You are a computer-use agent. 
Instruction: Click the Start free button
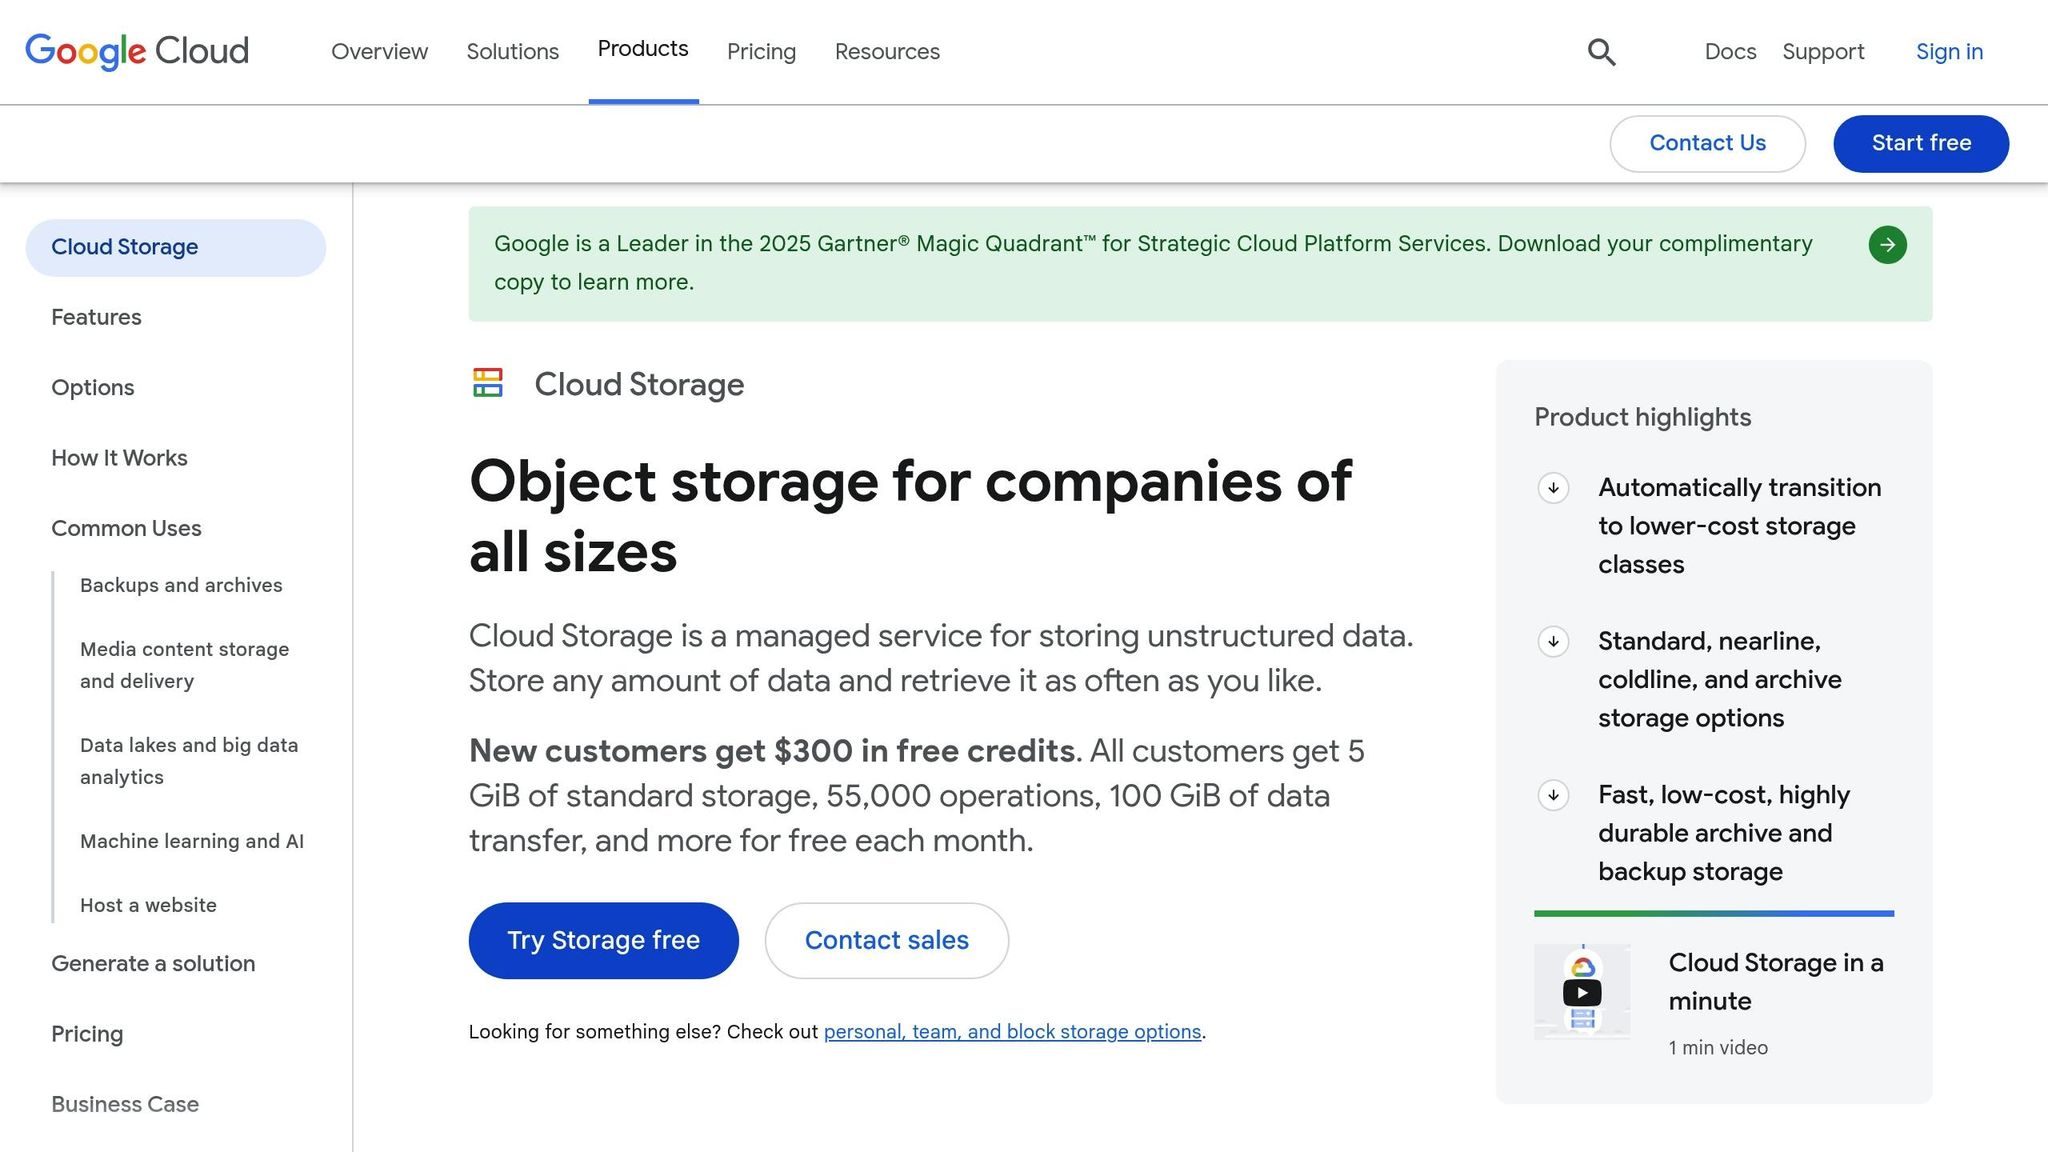(x=1921, y=143)
